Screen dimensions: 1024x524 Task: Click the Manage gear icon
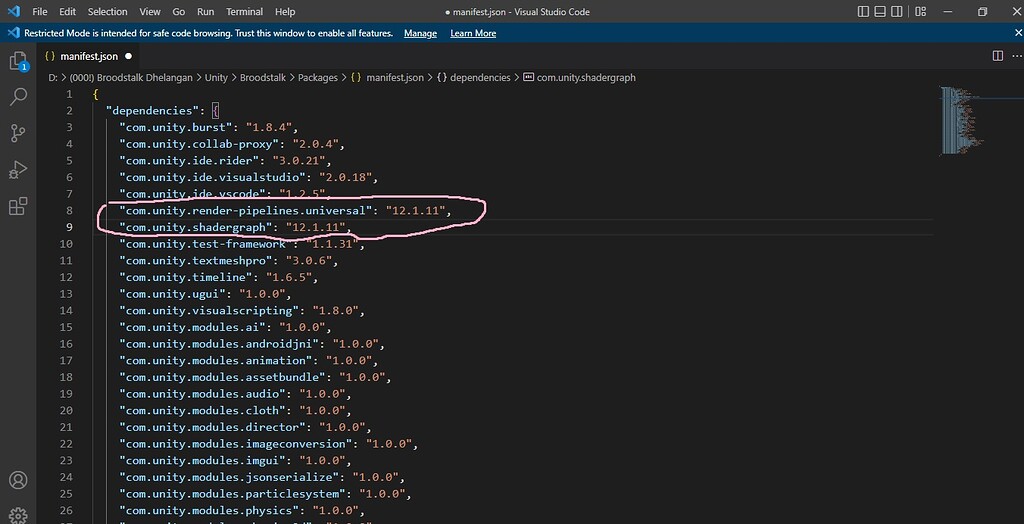point(18,515)
